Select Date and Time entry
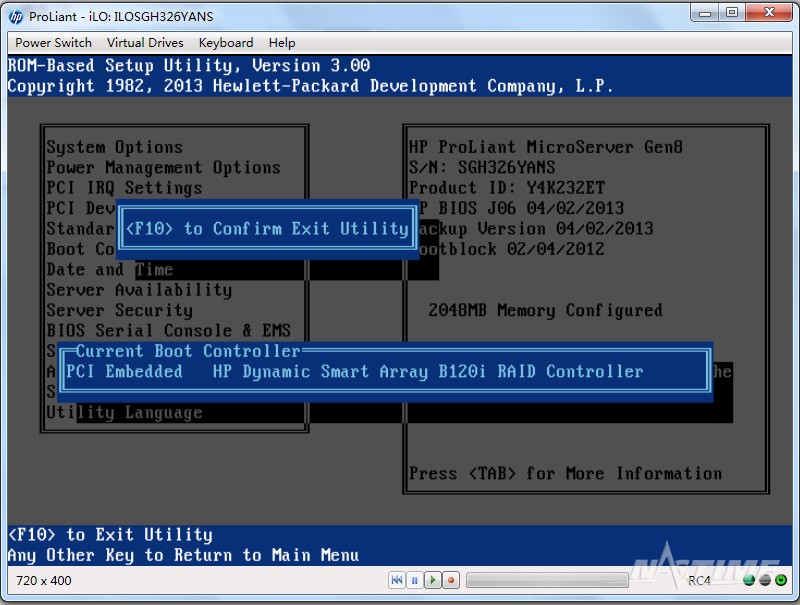This screenshot has width=800, height=605. pos(110,269)
